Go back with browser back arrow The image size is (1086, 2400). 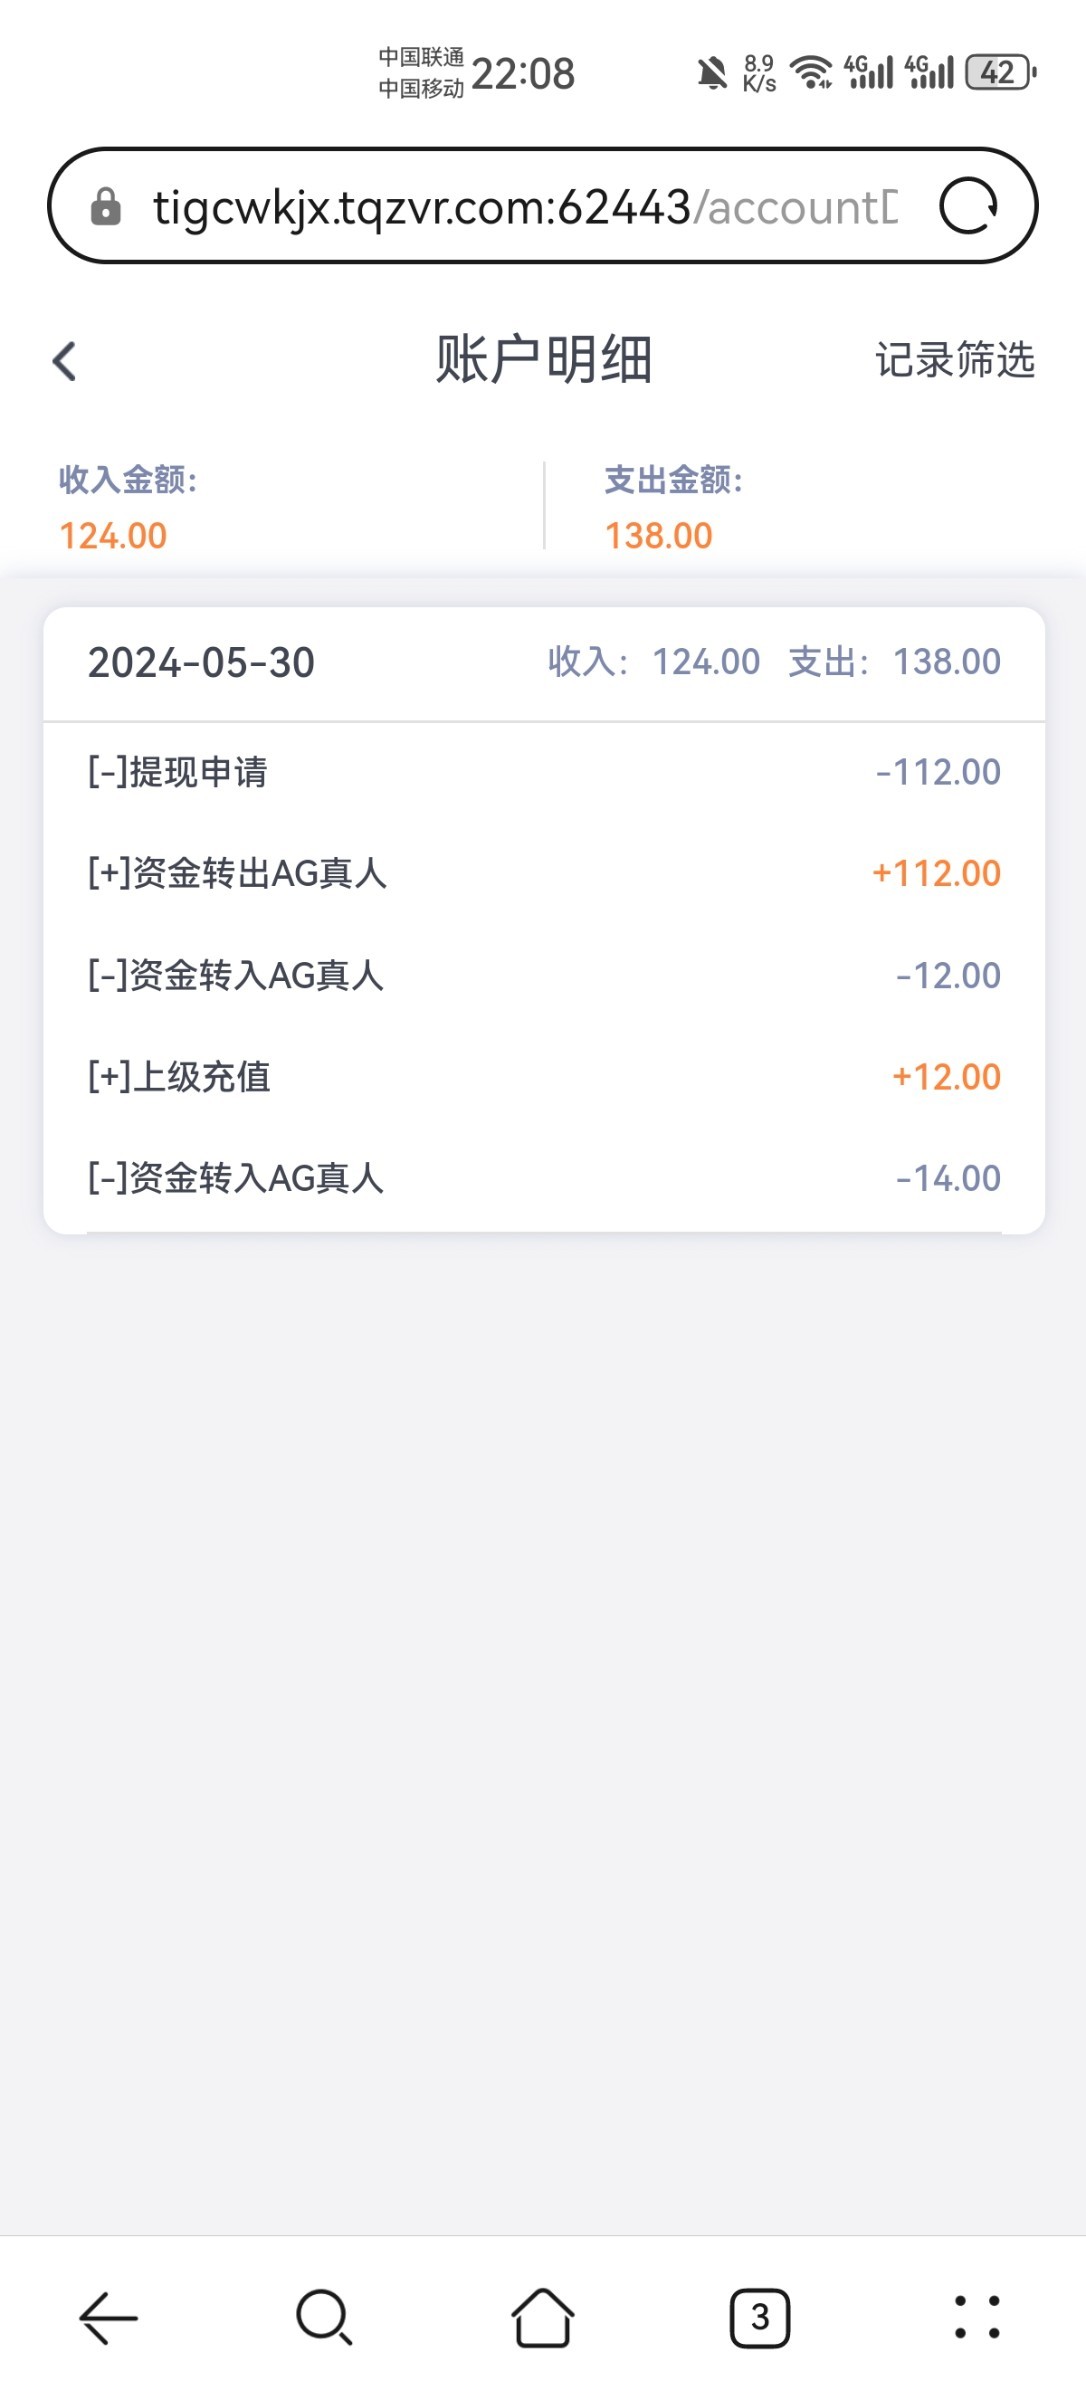coord(108,2318)
